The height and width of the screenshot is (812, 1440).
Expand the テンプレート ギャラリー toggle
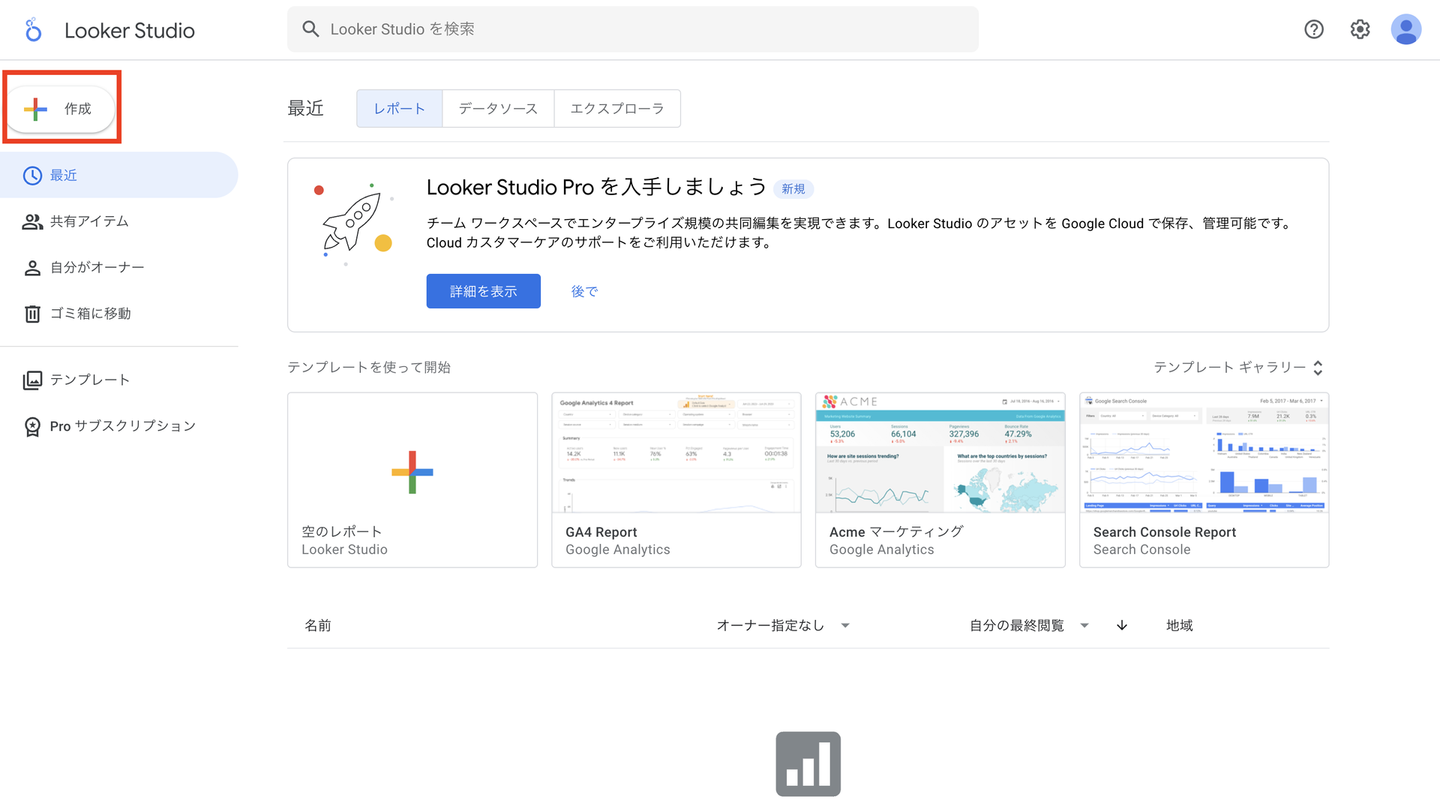point(1240,367)
